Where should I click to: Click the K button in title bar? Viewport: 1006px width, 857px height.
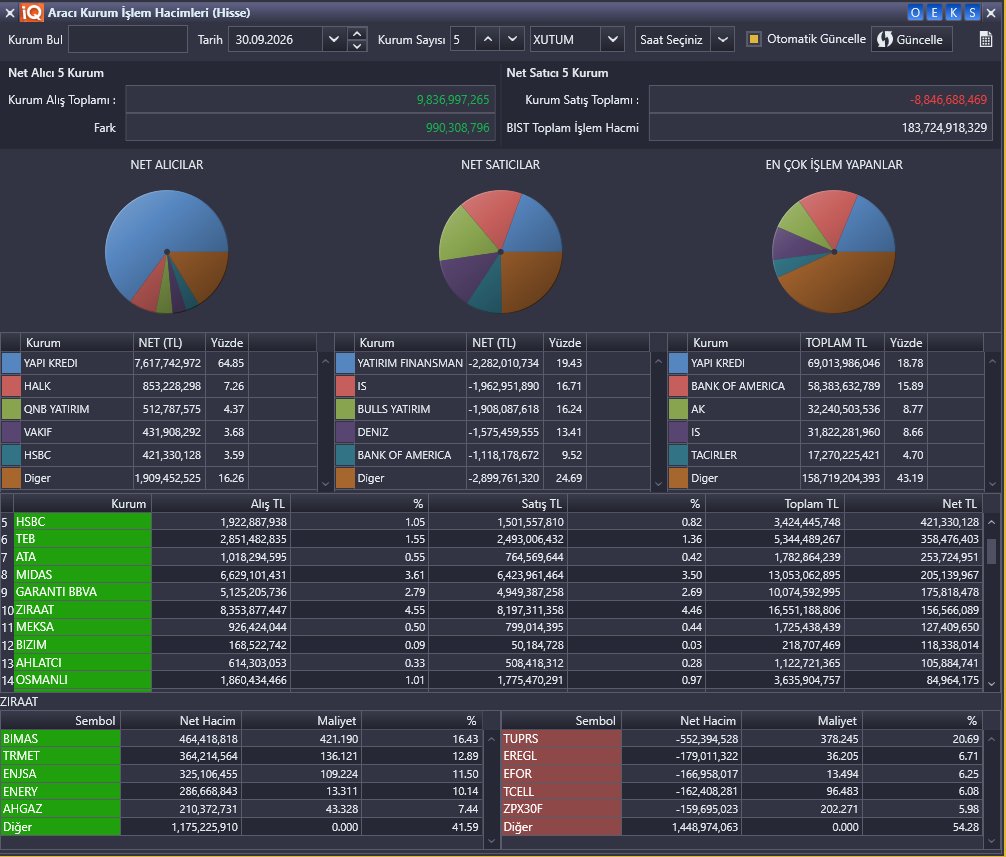point(953,12)
